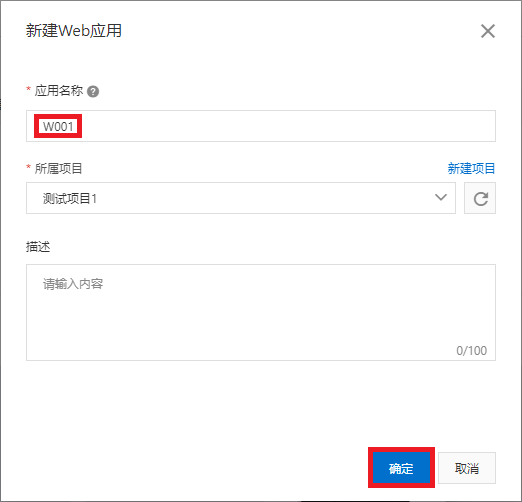This screenshot has width=522, height=502.
Task: Open the 测试项目1 project combo box
Action: click(241, 198)
